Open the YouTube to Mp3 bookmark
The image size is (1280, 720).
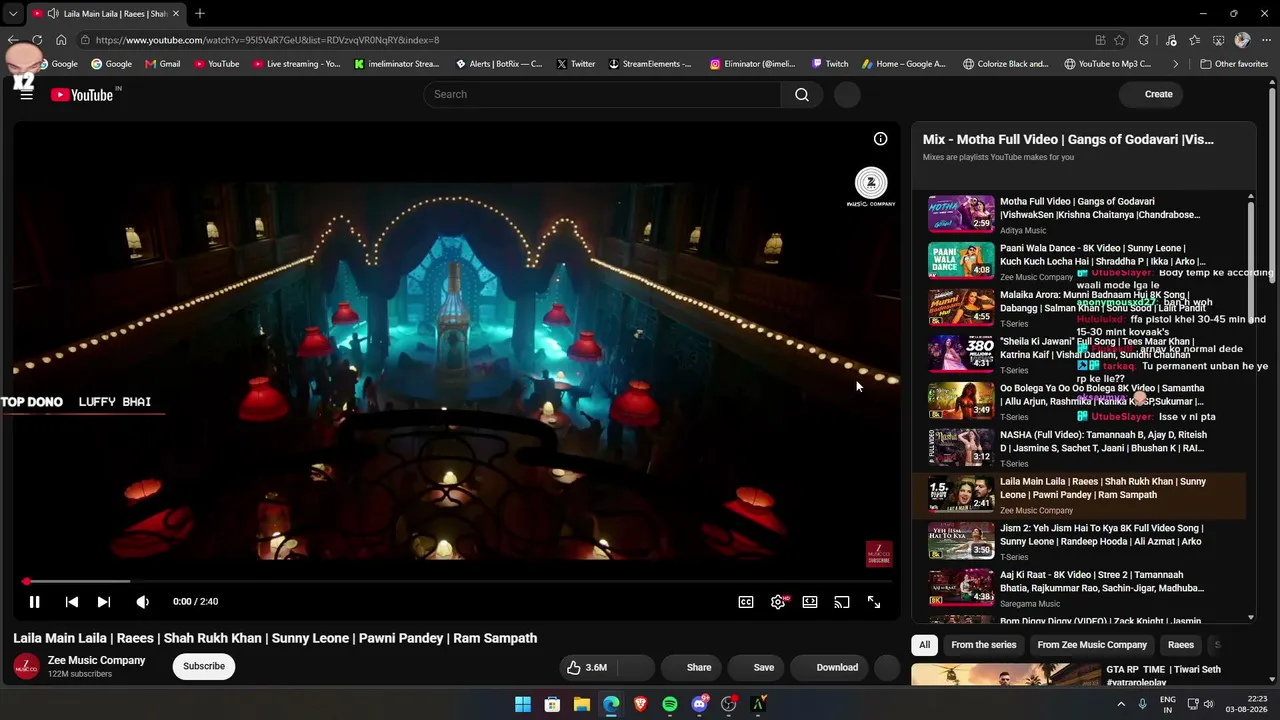tap(1108, 64)
